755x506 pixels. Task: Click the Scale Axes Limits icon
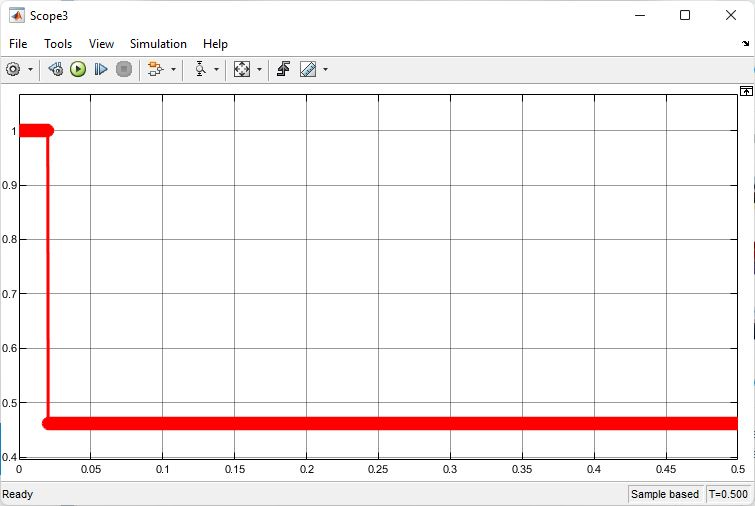(x=242, y=69)
